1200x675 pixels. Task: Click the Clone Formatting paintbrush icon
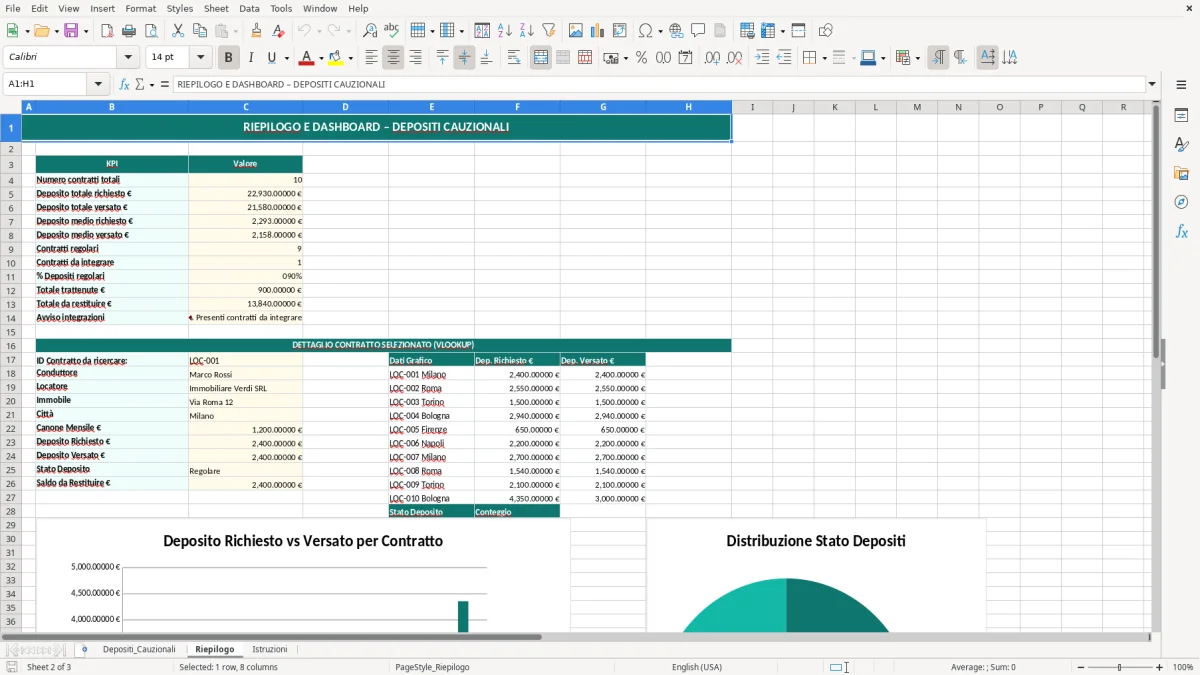257,31
